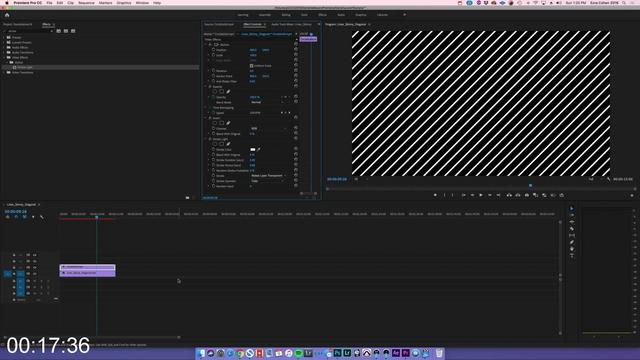
Task: Select the Slip tool
Action: [571, 236]
